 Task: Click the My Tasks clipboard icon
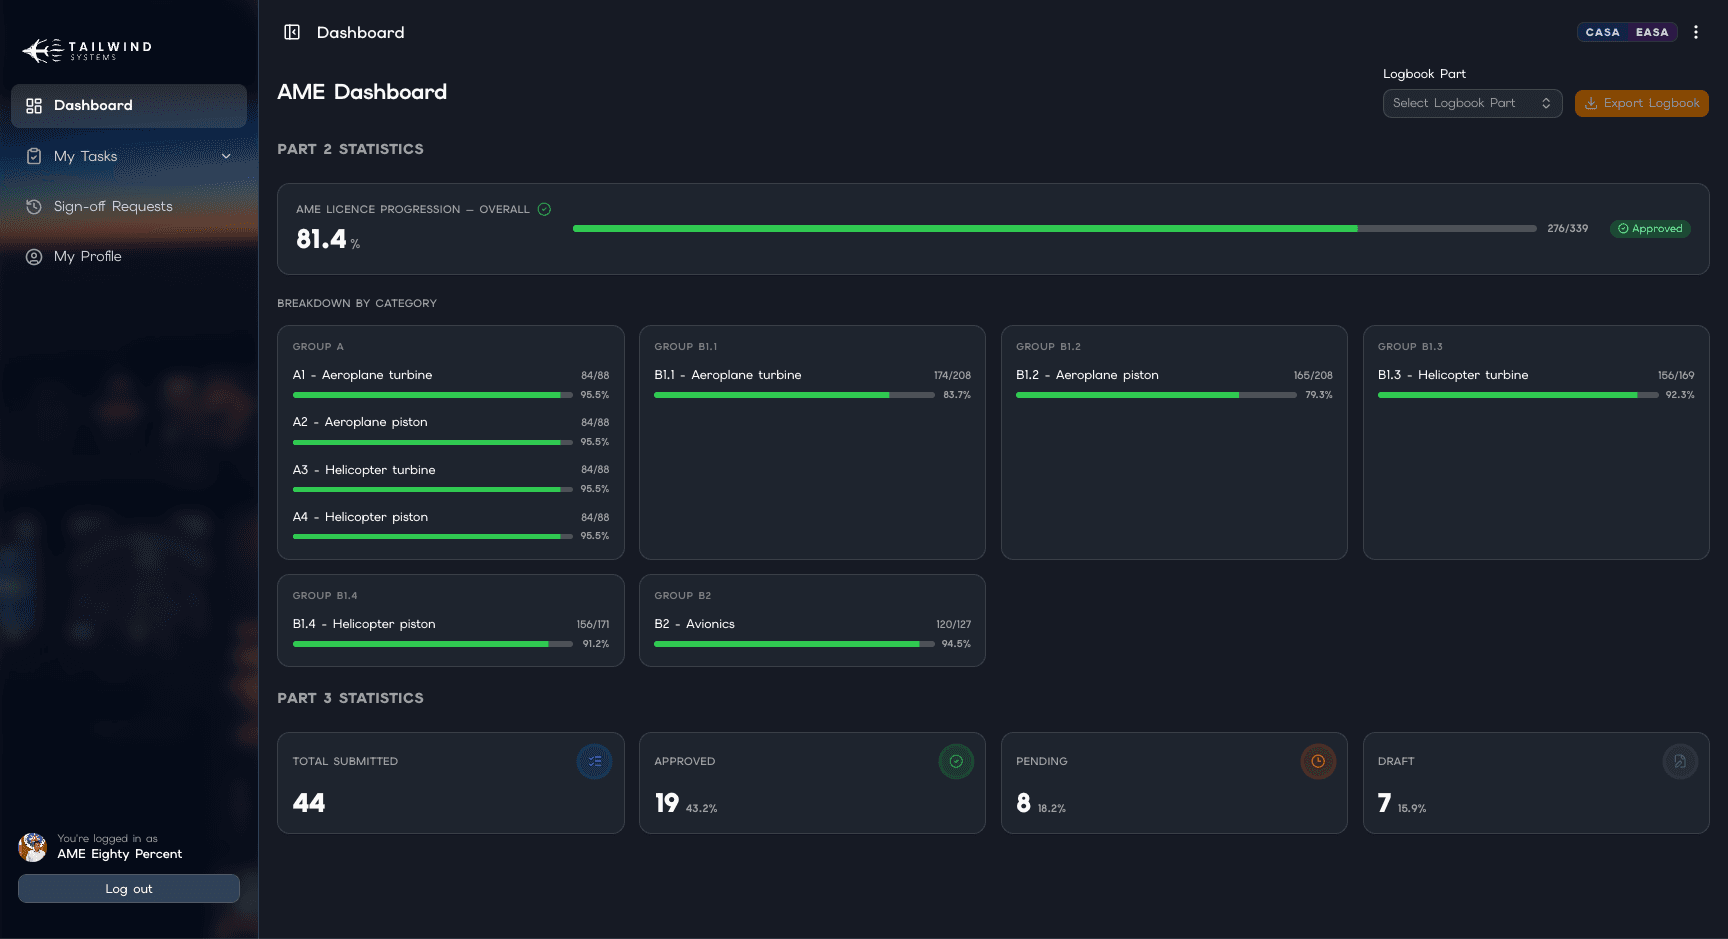[34, 156]
